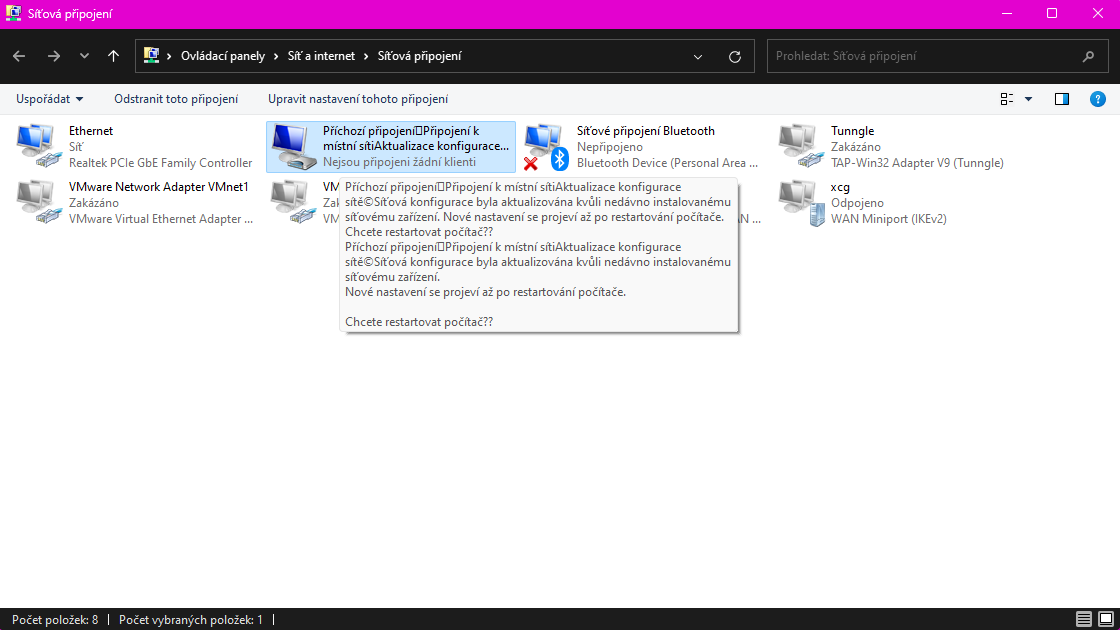Expand the change view options arrow
Viewport: 1120px width, 630px height.
(x=1028, y=99)
